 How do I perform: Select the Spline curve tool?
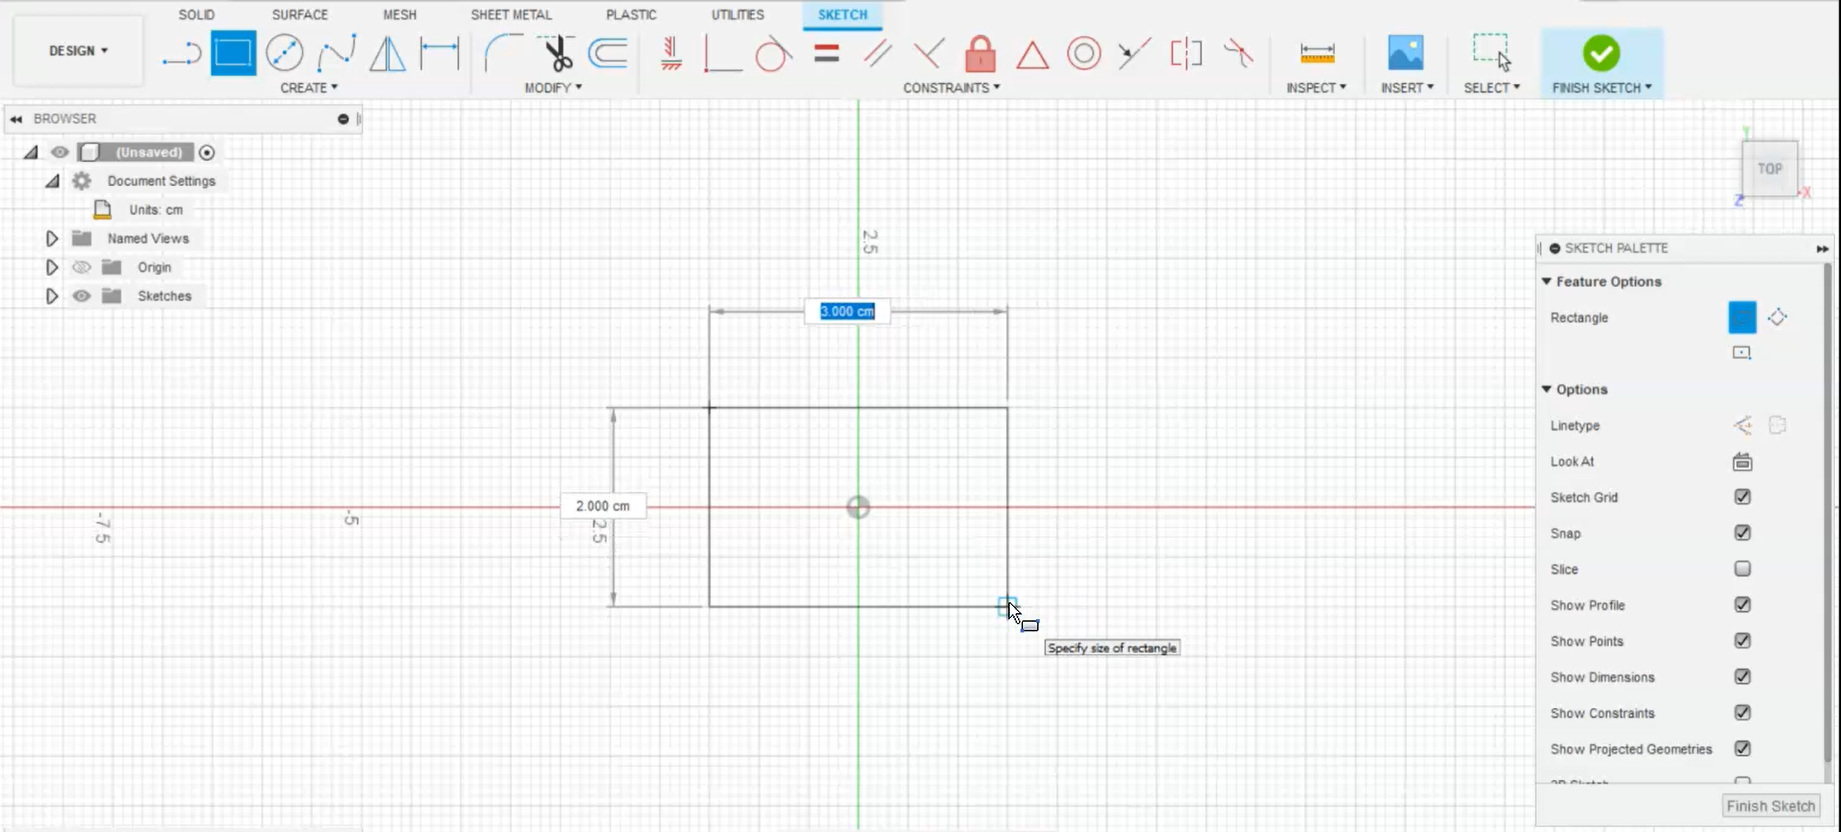pos(336,53)
